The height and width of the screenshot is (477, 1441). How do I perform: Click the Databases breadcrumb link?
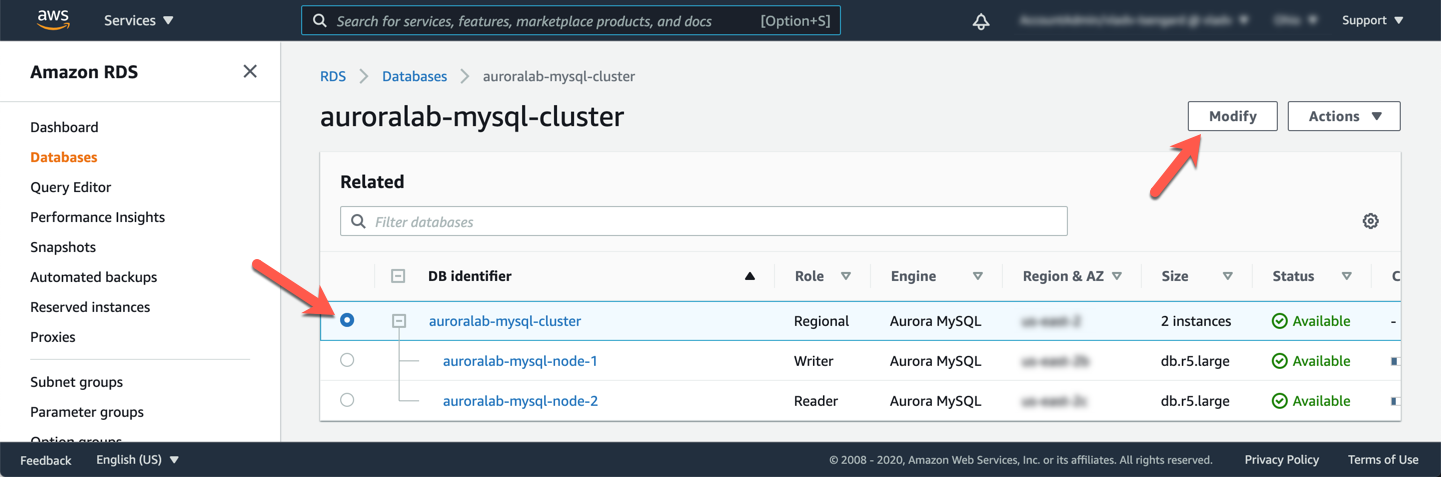[414, 76]
